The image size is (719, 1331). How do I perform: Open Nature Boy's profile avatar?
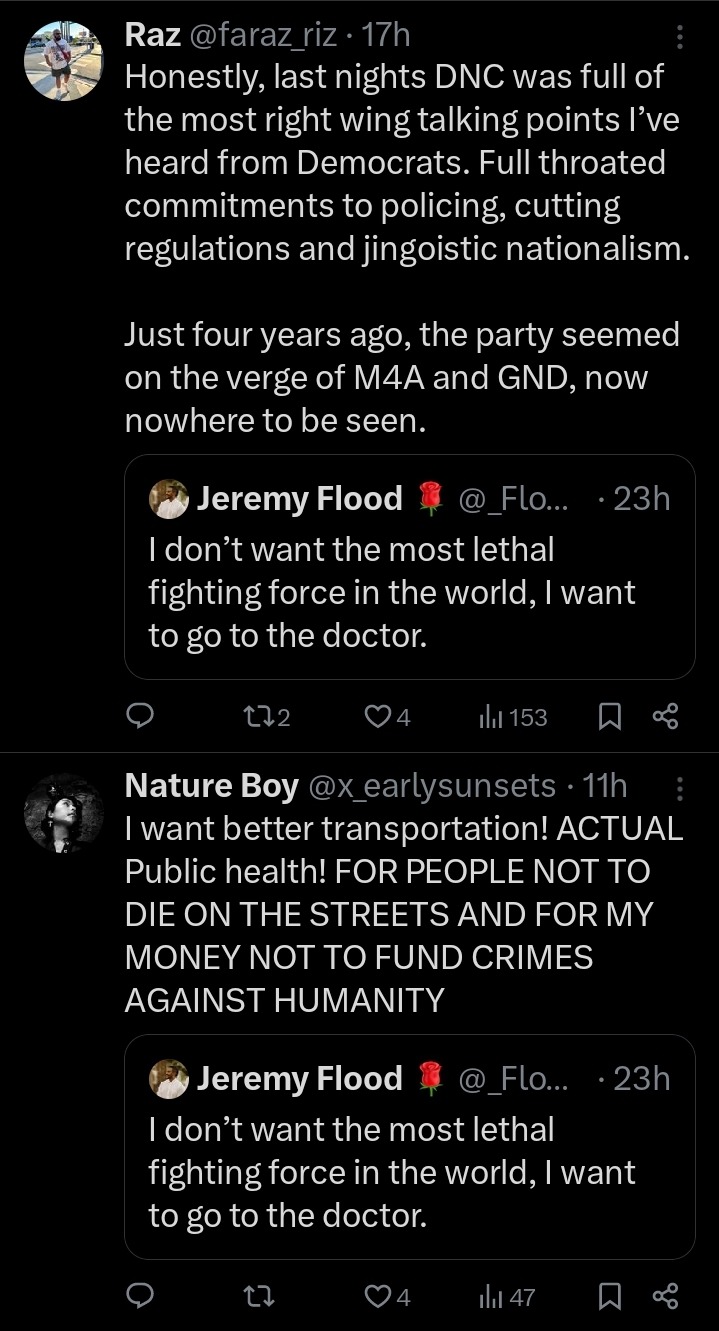click(x=63, y=813)
